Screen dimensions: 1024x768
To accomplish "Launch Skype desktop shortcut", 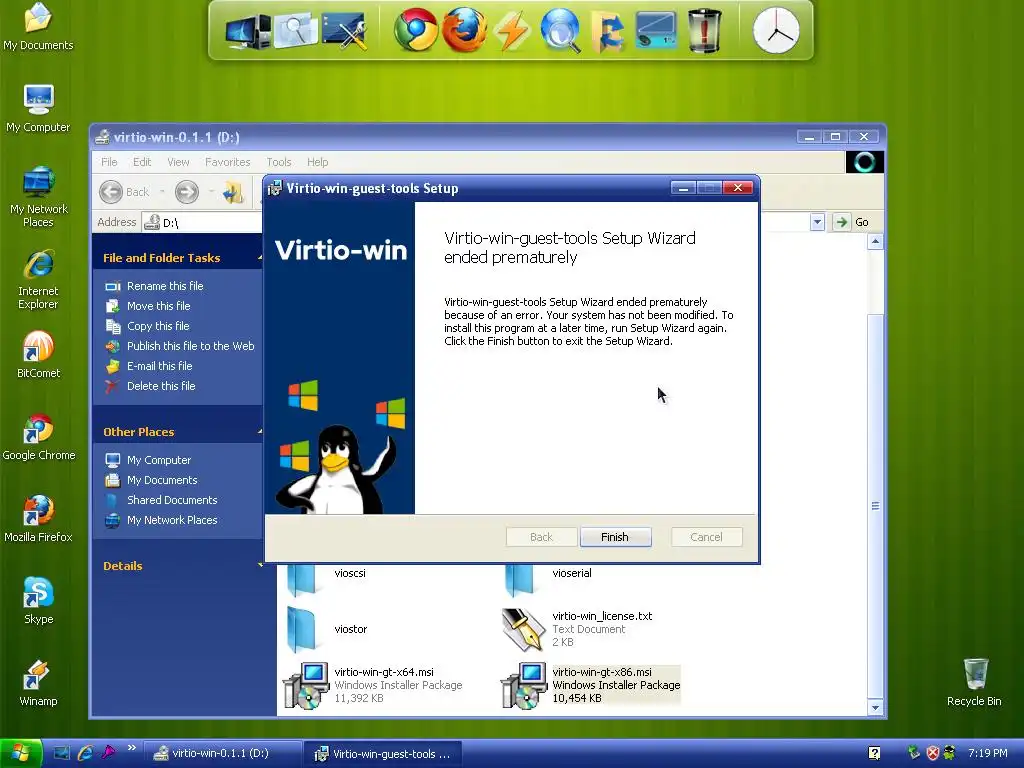I will click(39, 600).
